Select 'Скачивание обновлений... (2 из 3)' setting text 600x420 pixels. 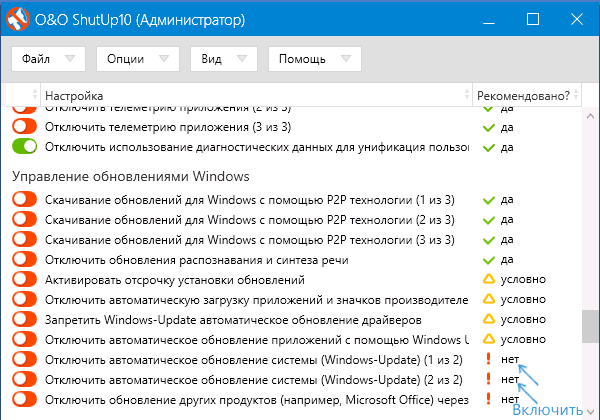tap(249, 220)
